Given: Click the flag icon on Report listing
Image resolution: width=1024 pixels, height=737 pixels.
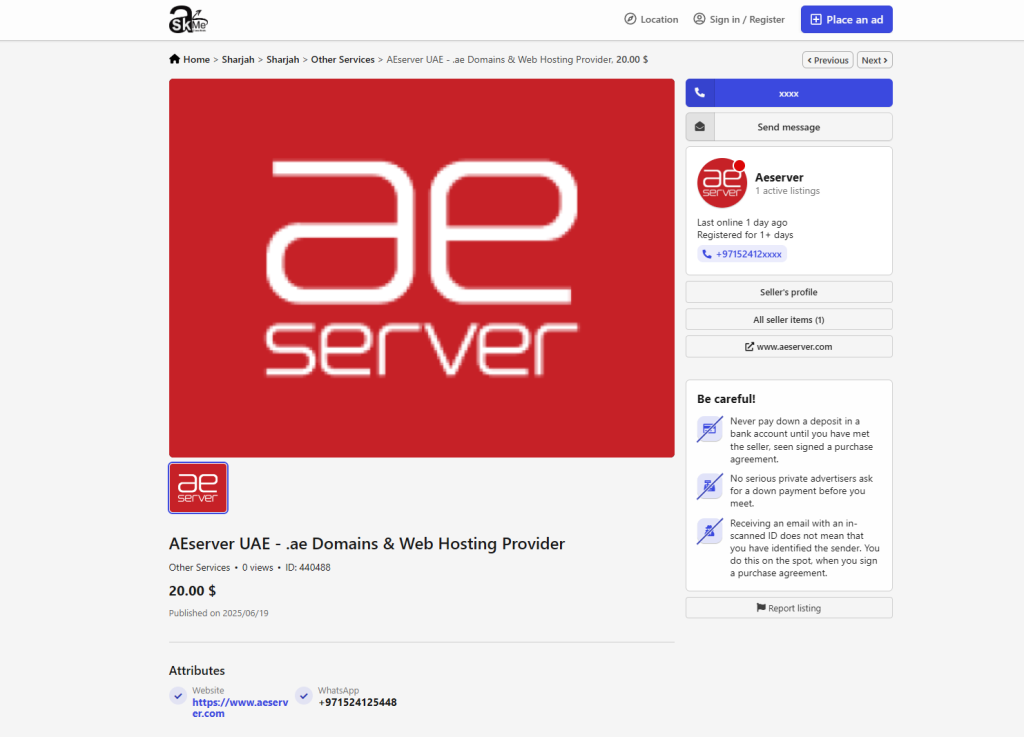Looking at the screenshot, I should [761, 608].
